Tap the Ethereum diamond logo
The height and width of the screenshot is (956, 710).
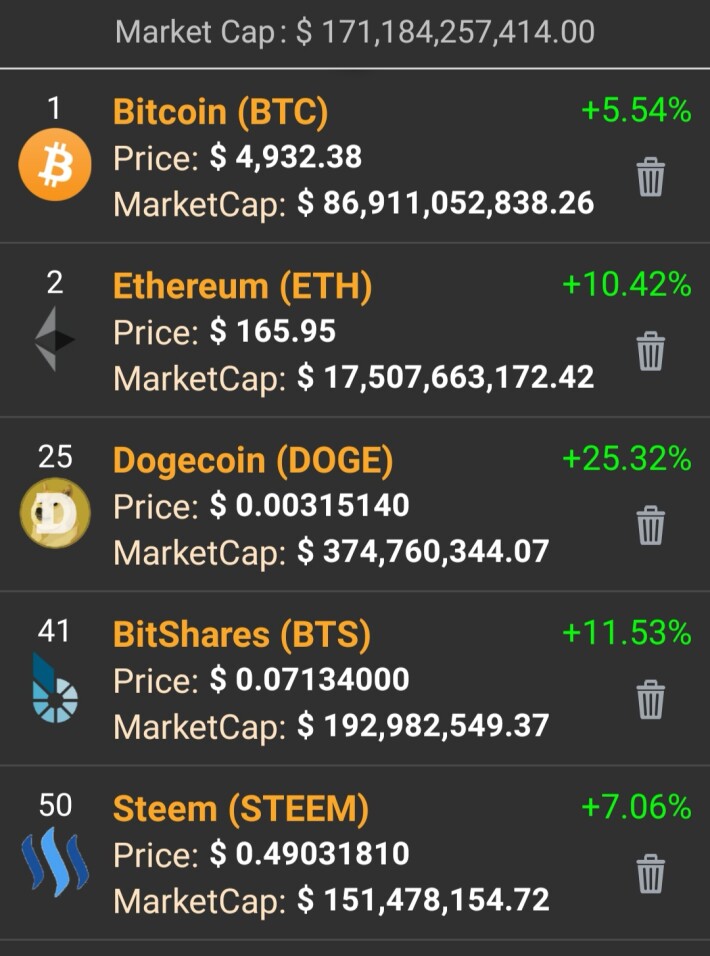pos(55,339)
